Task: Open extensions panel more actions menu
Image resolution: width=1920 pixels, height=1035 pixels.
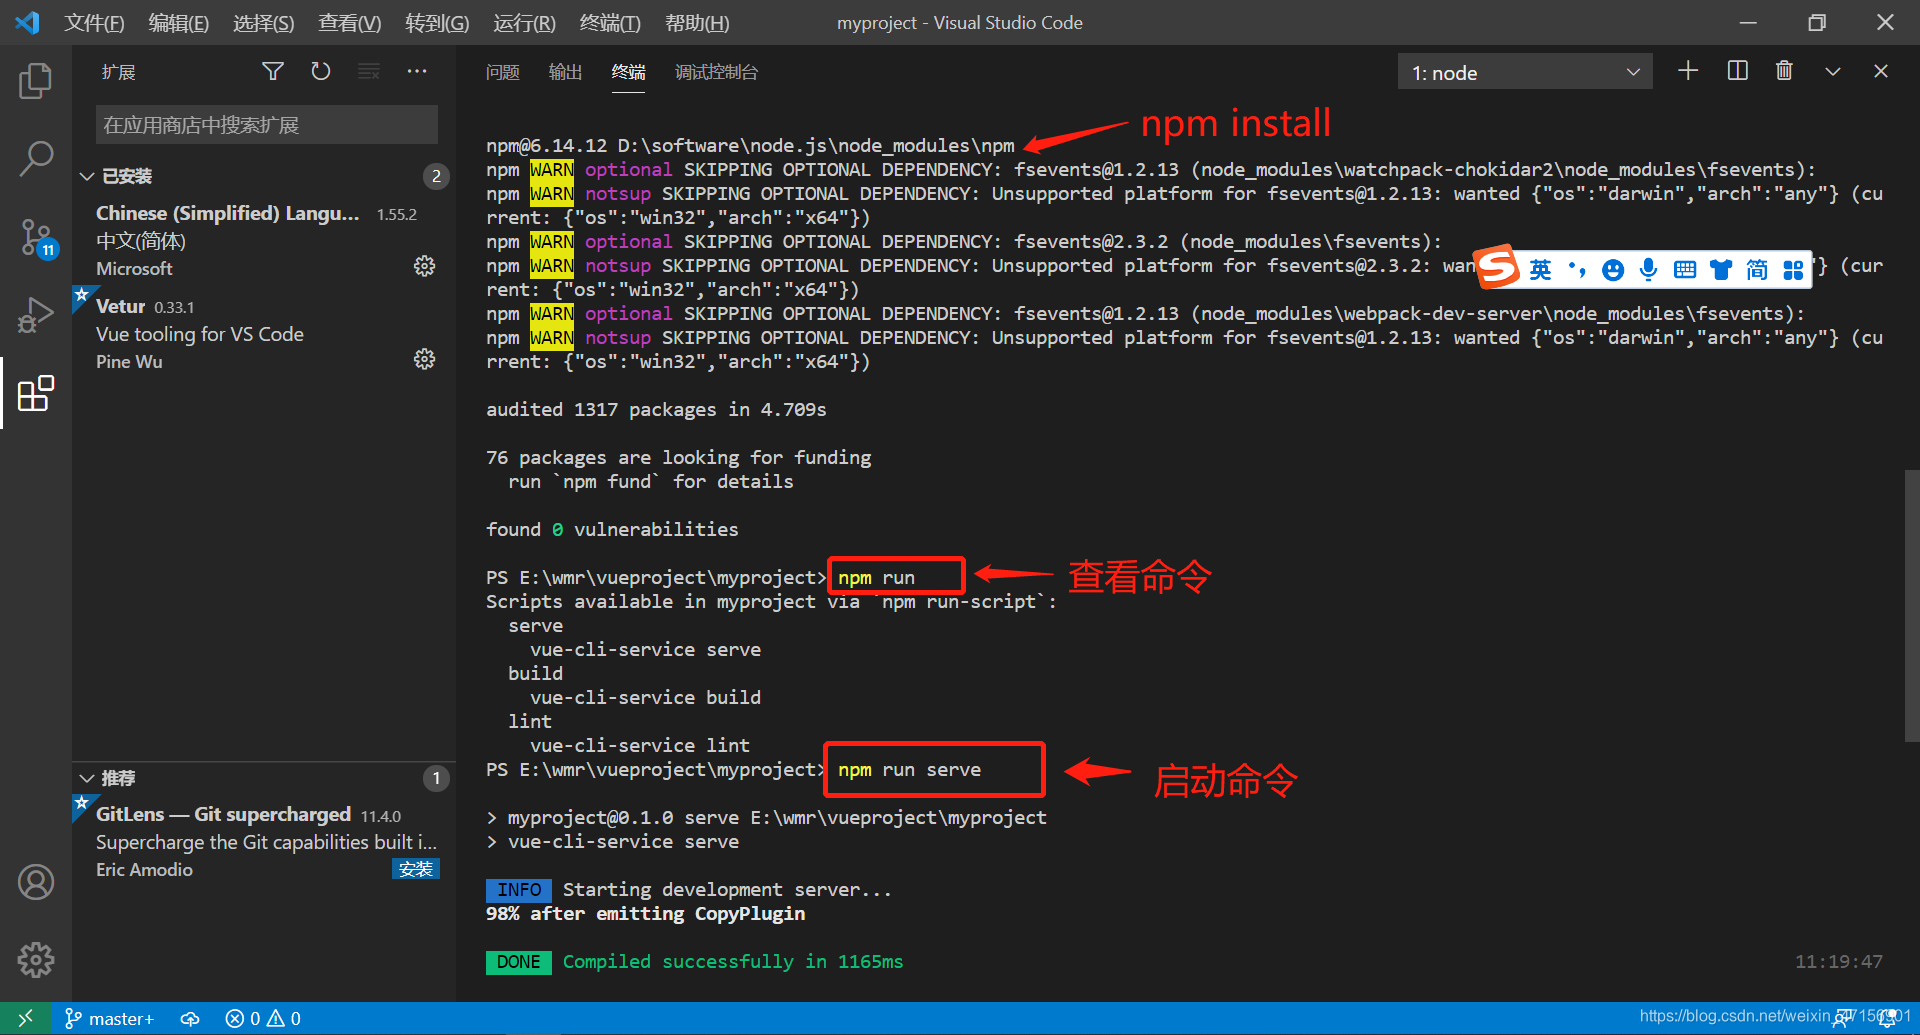Action: 417,71
